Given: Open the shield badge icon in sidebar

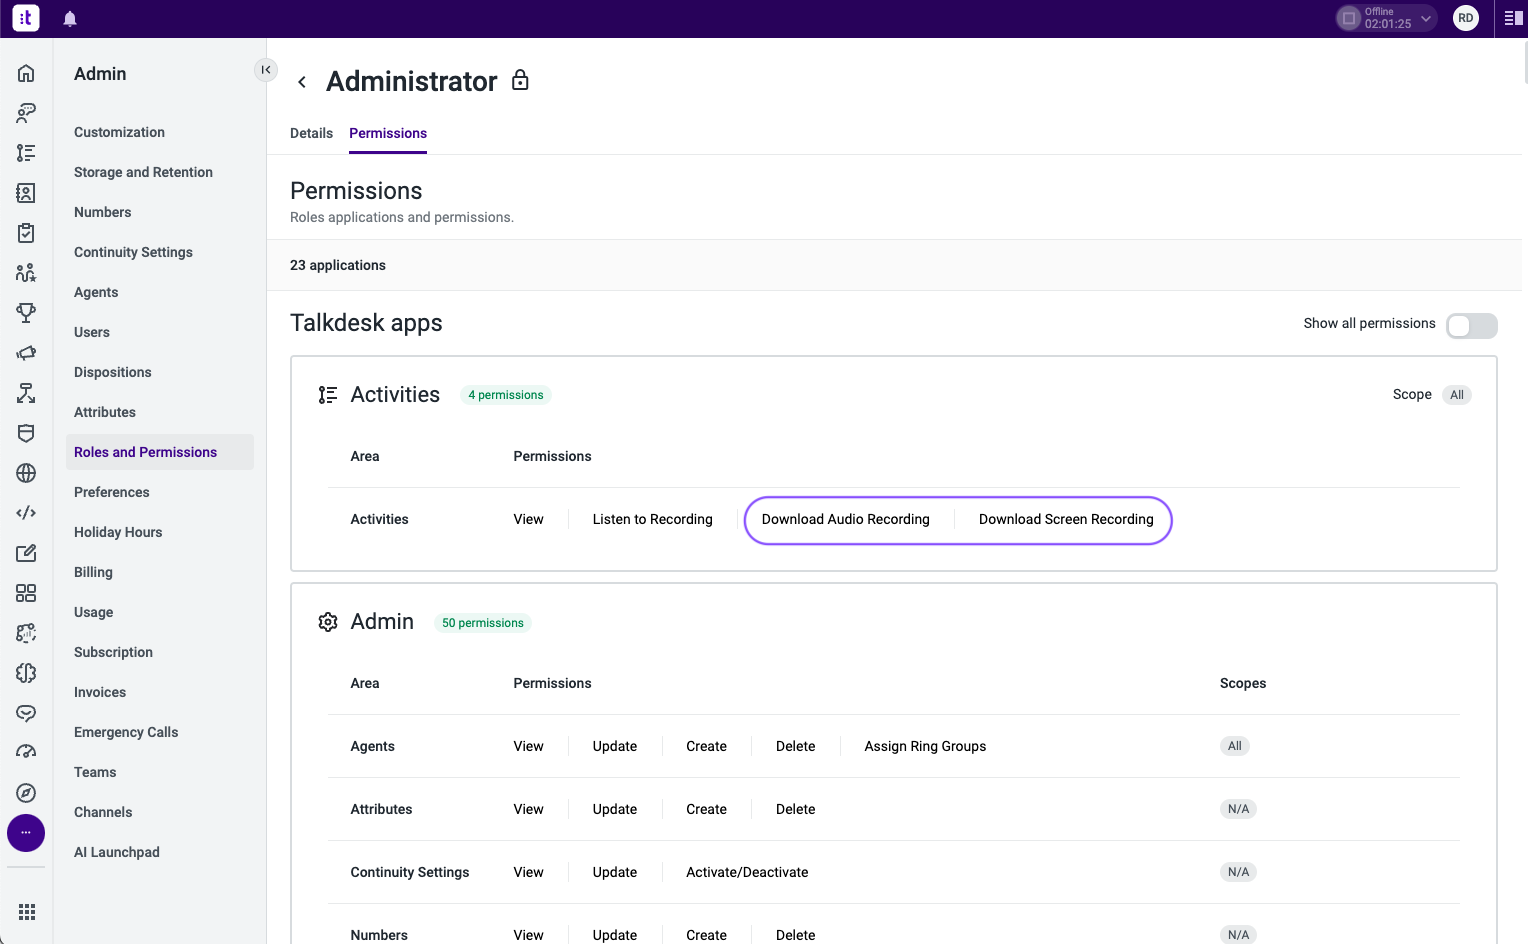Looking at the screenshot, I should [x=26, y=433].
